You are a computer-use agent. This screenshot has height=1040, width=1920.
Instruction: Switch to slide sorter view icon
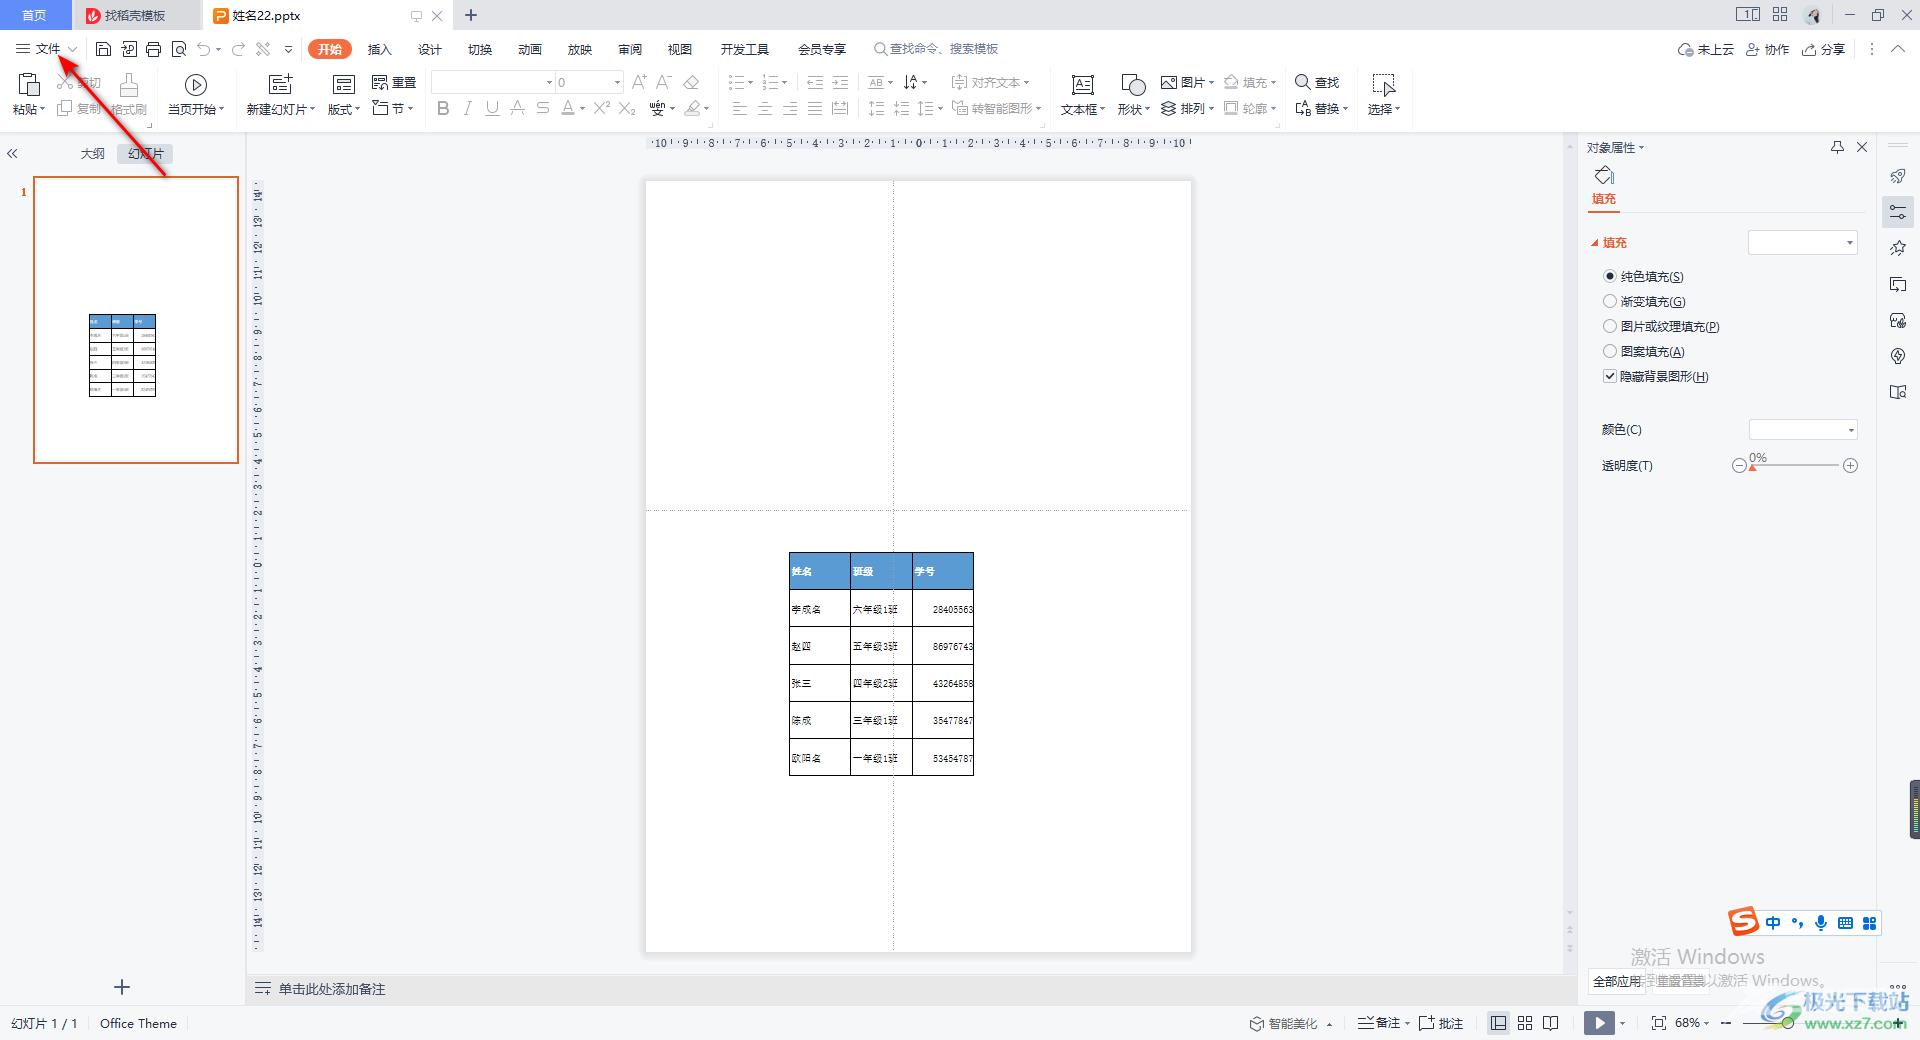pos(1525,1023)
